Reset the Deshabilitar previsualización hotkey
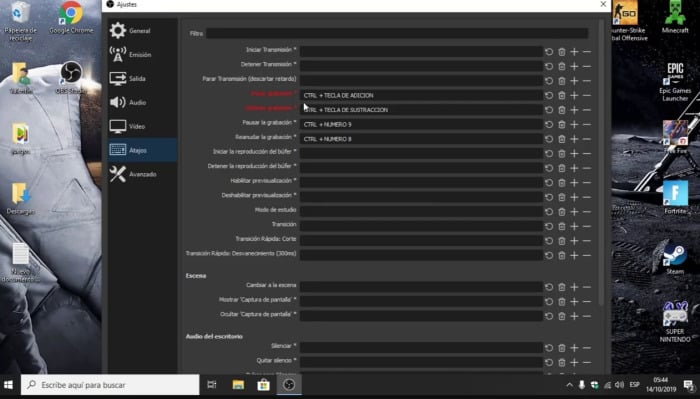This screenshot has width=700, height=399. point(549,197)
